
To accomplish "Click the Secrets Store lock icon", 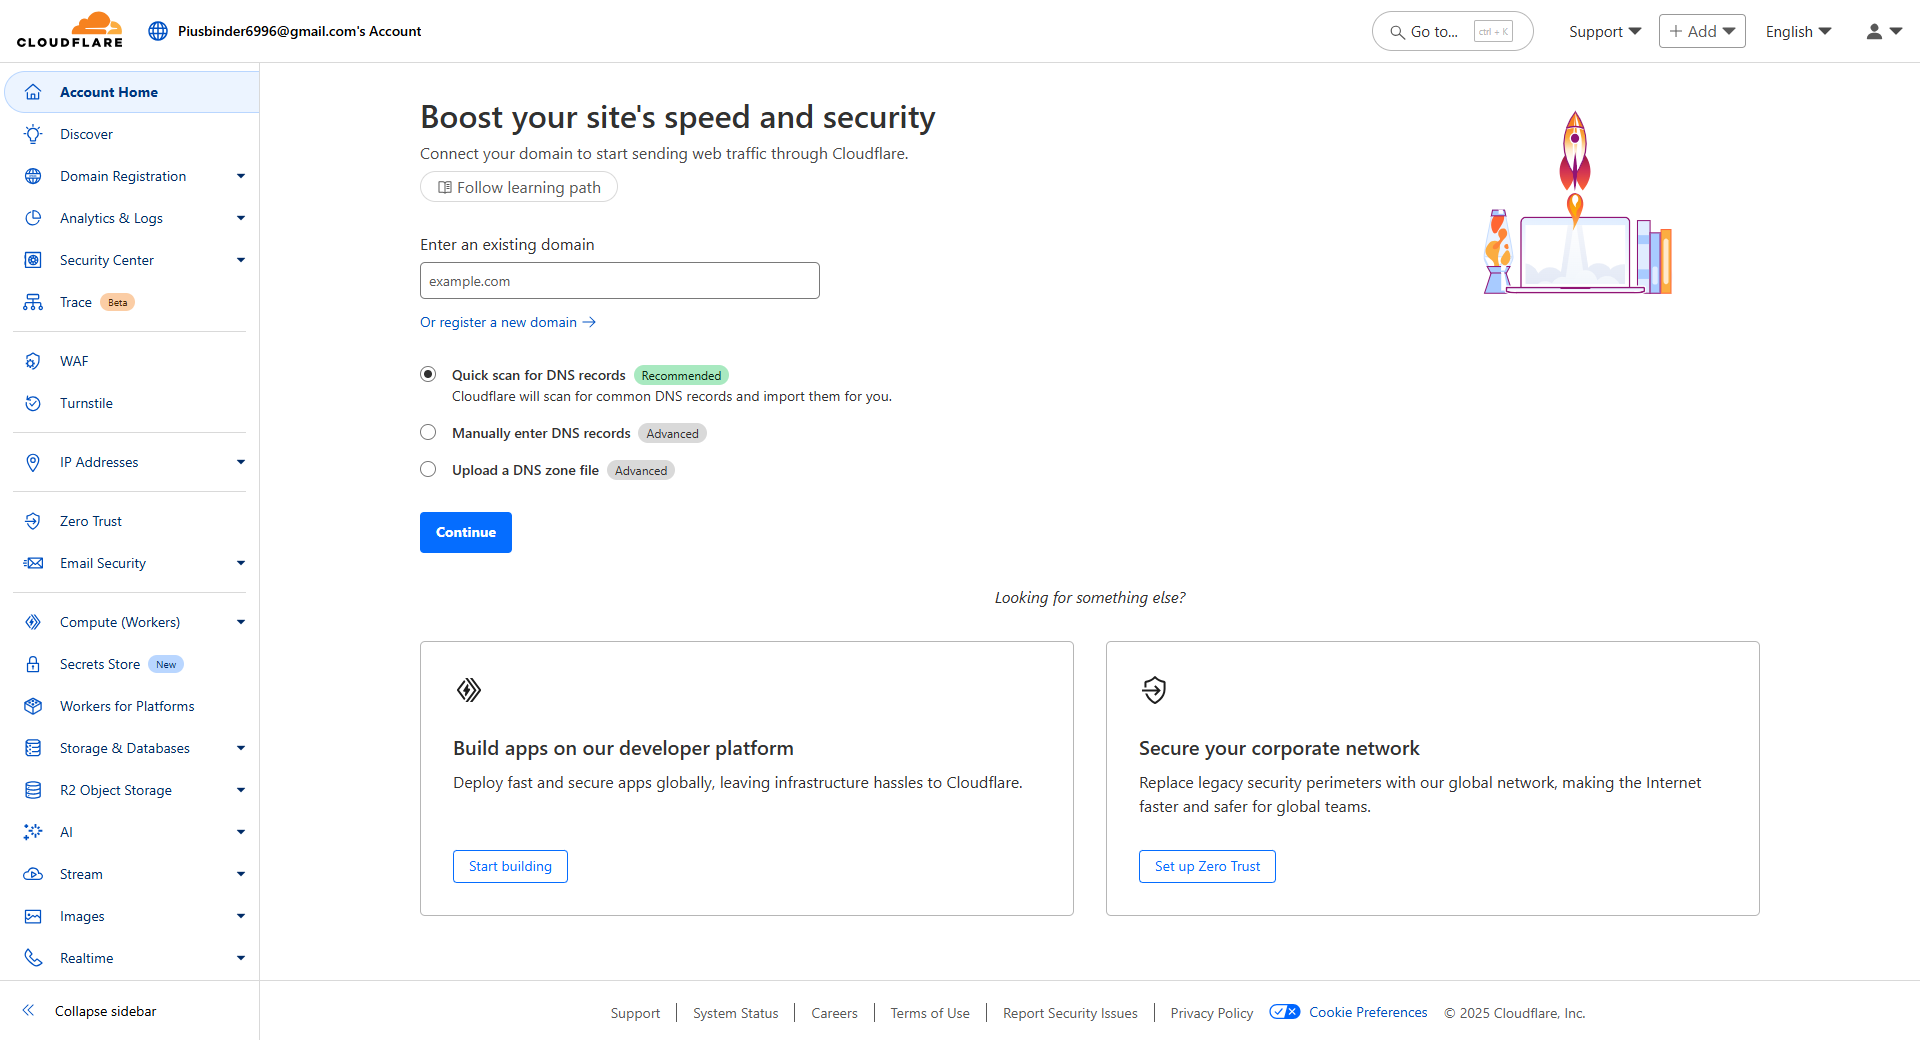I will pos(33,664).
